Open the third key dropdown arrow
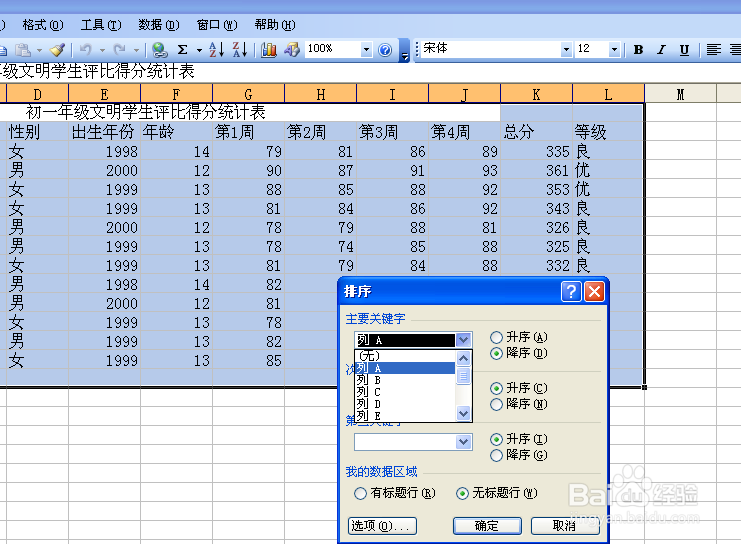 click(x=464, y=442)
